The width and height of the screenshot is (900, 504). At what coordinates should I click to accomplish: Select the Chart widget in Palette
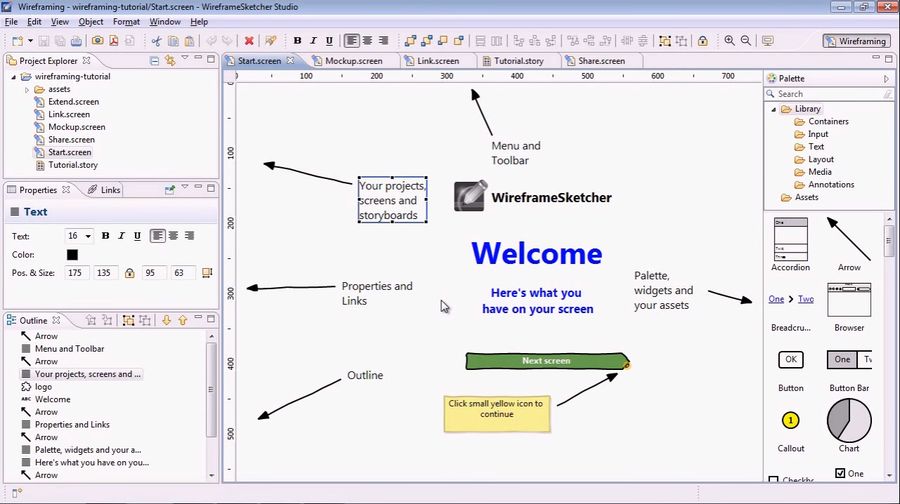tap(849, 425)
